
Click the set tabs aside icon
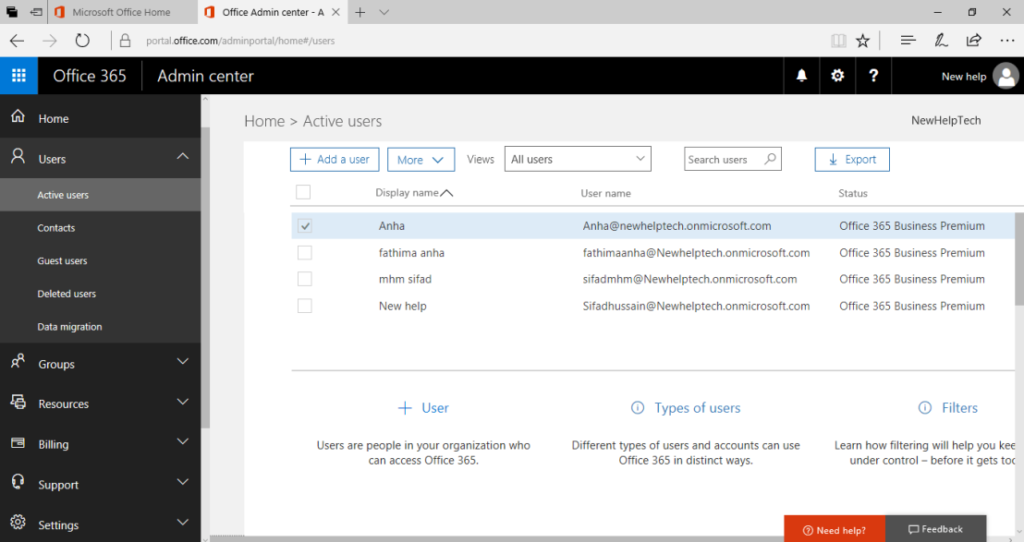click(x=37, y=12)
